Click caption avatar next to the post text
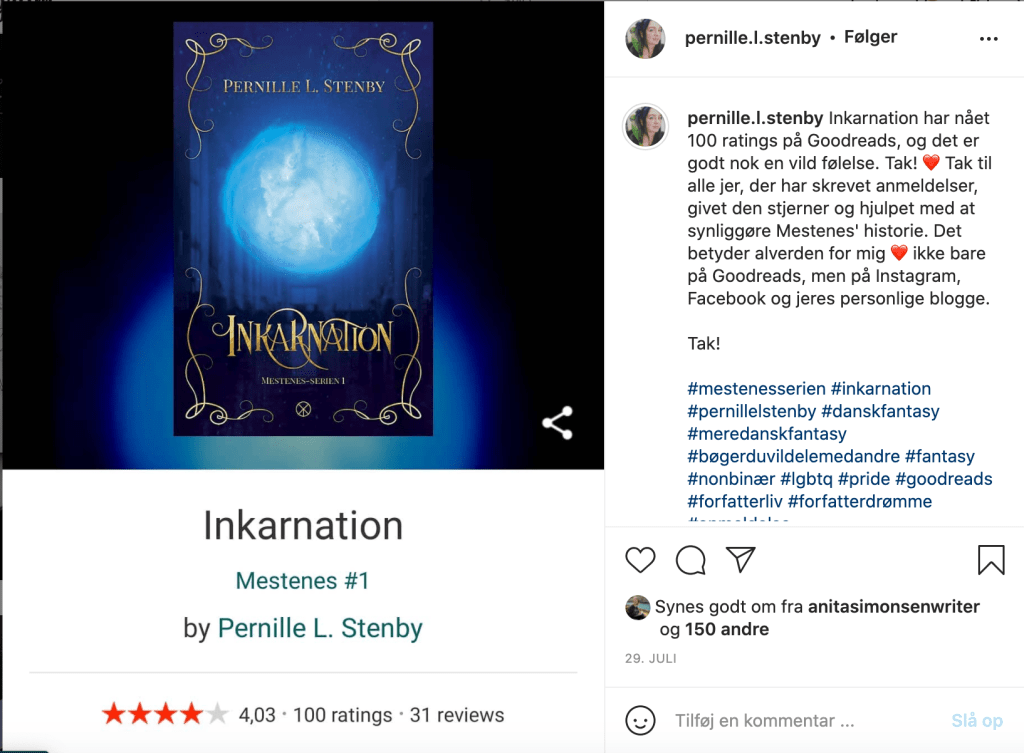Viewport: 1024px width, 753px height. pos(645,126)
